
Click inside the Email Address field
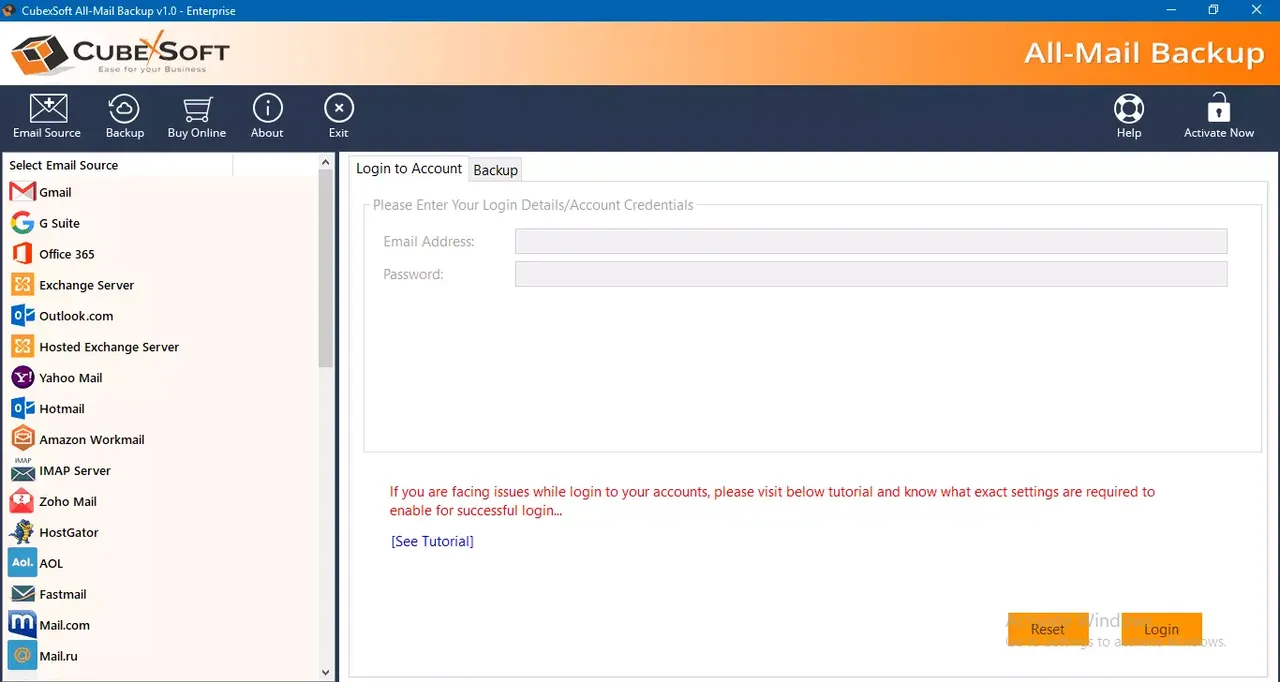(870, 241)
